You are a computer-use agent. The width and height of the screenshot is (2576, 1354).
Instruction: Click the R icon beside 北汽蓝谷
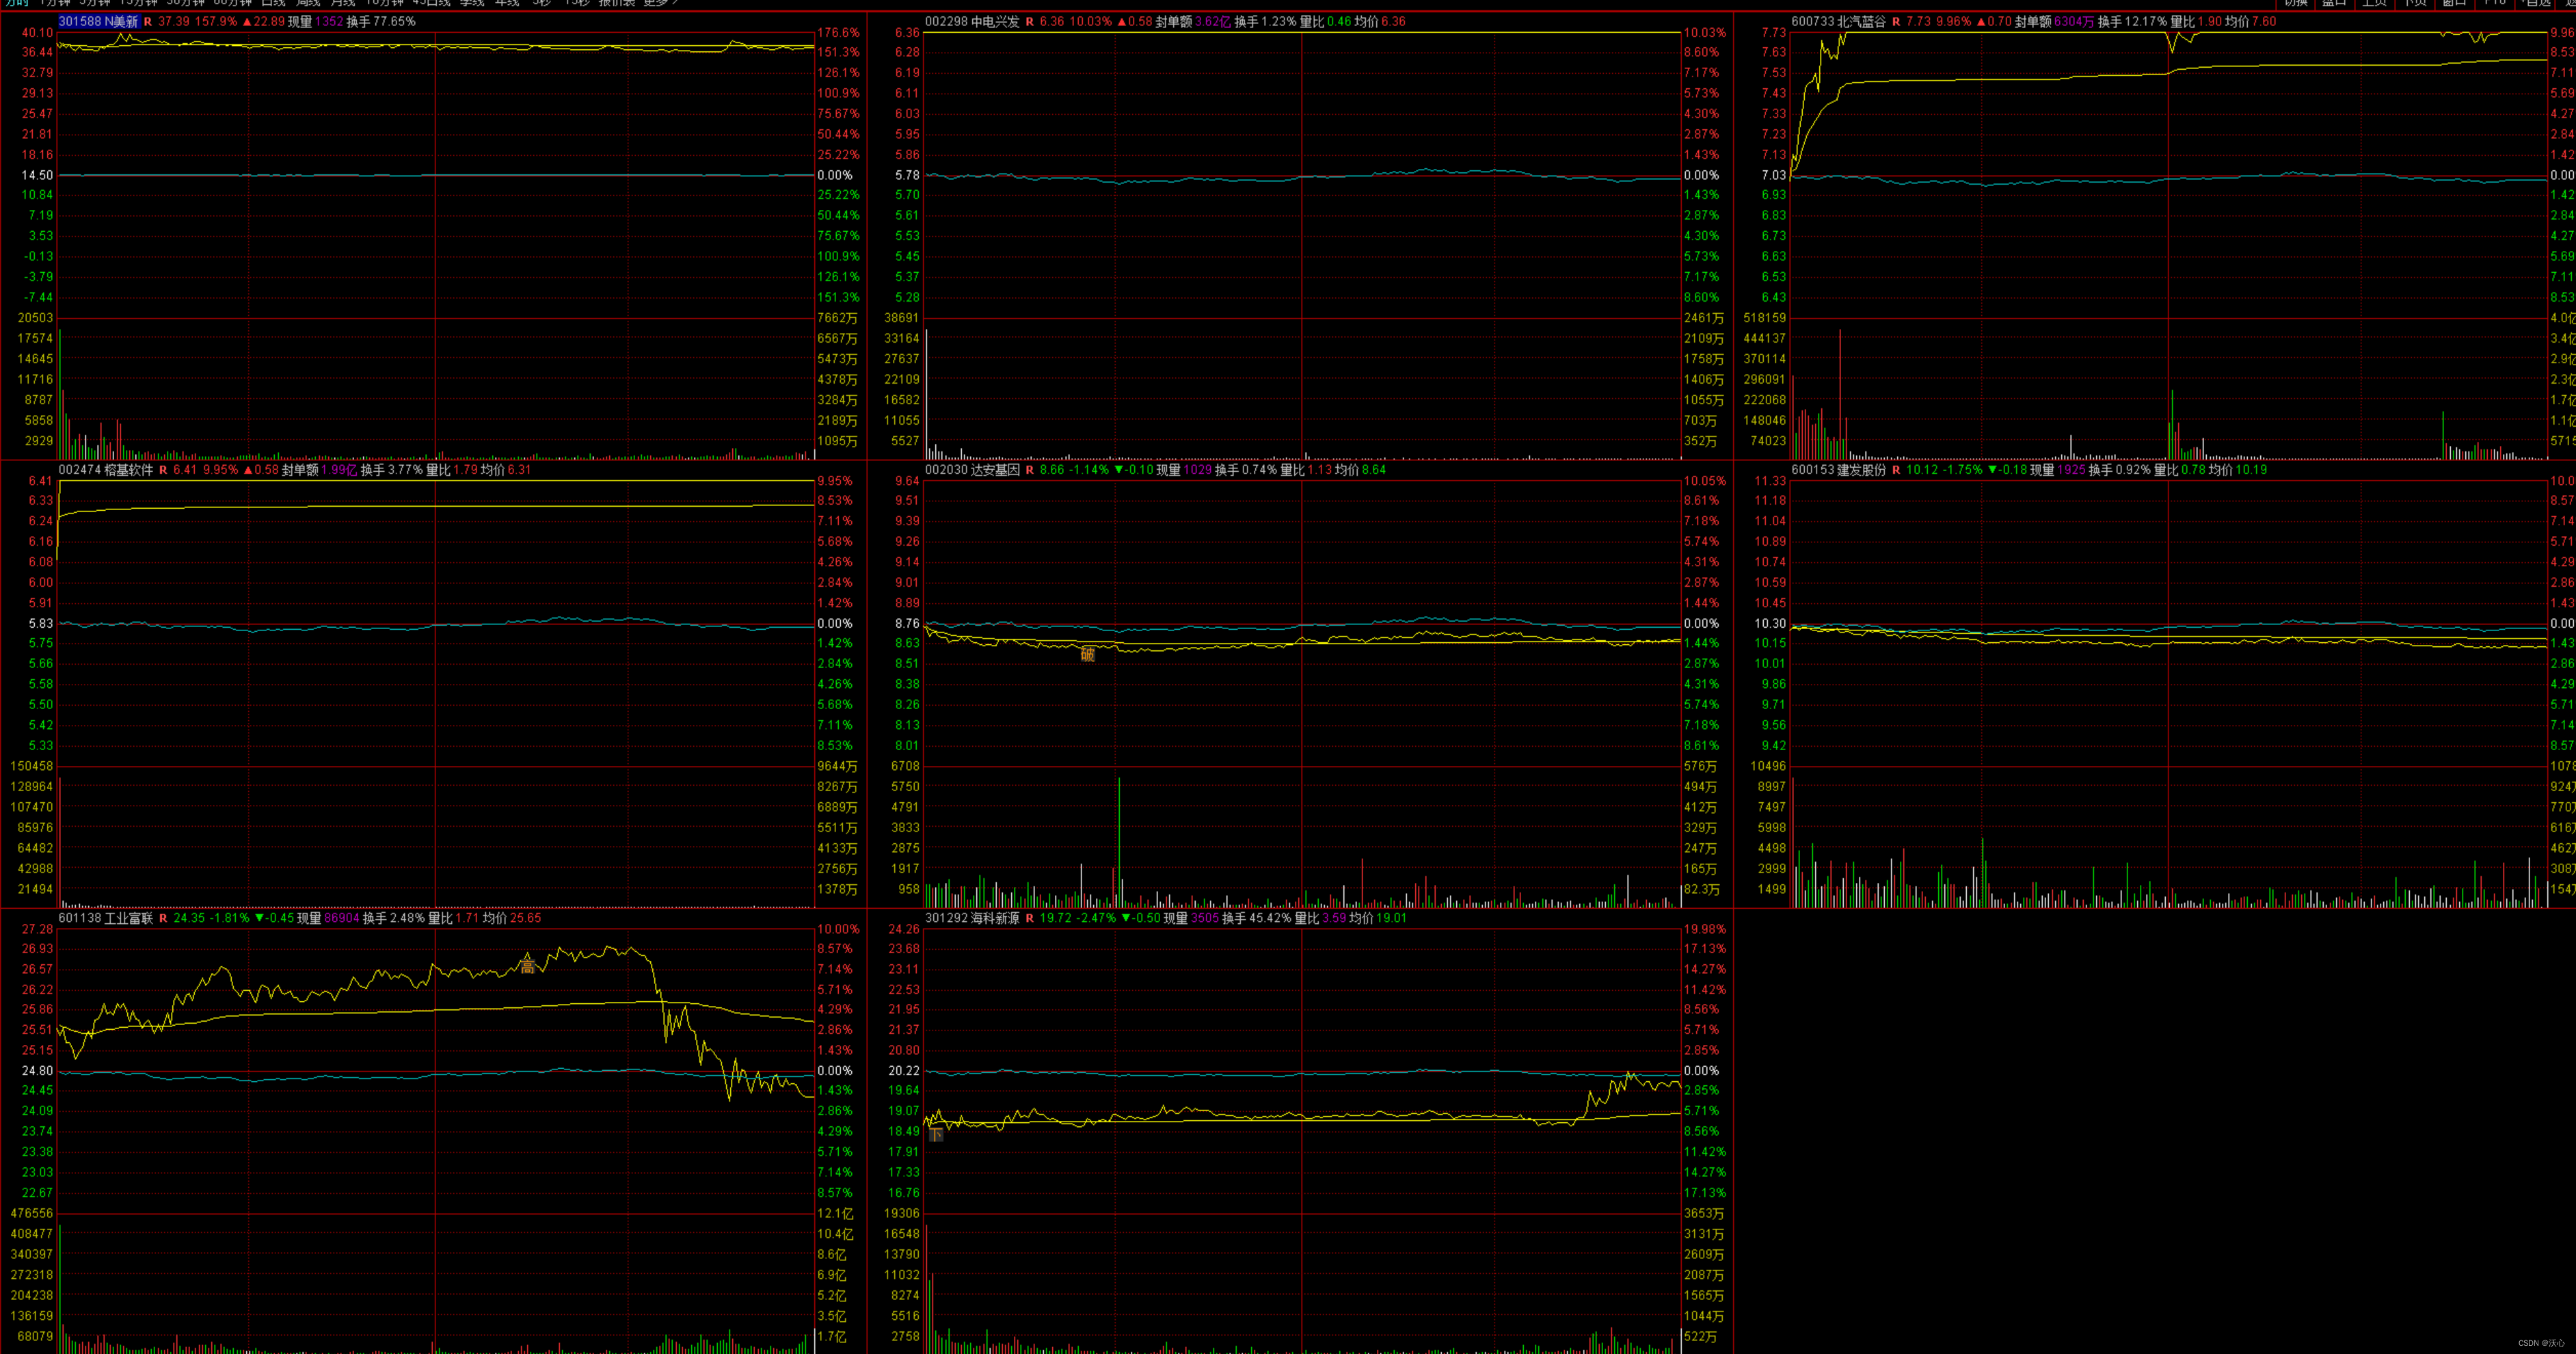1896,21
